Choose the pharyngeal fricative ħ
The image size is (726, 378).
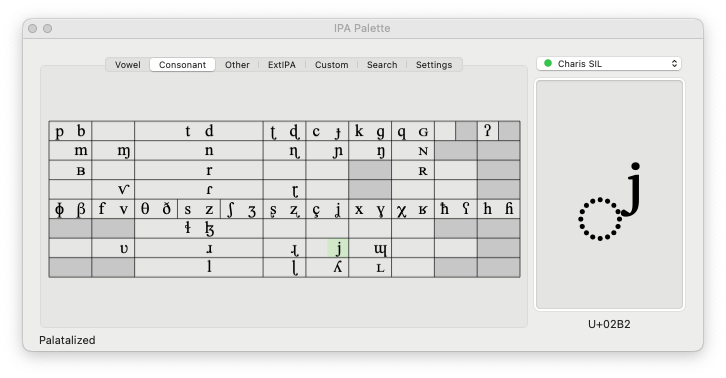click(x=444, y=209)
